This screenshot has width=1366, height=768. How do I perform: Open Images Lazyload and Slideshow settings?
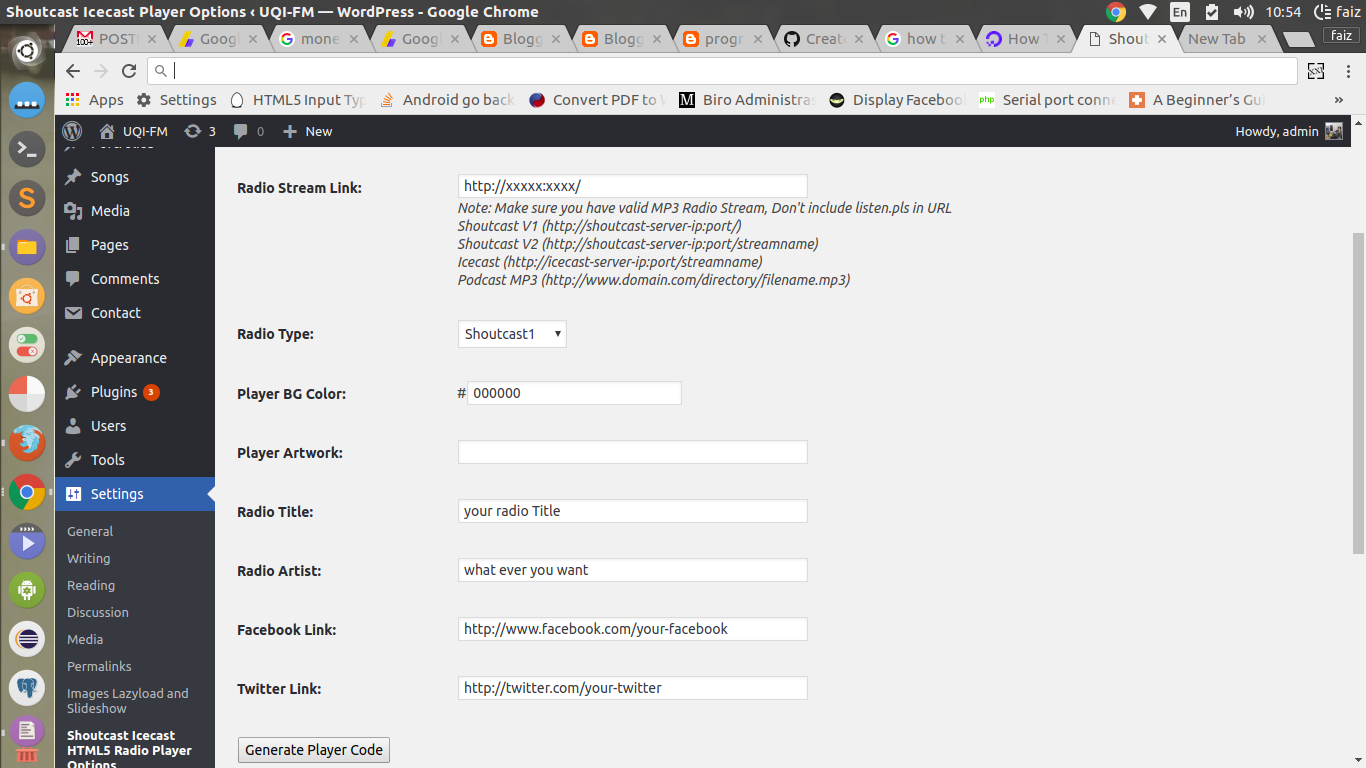(128, 700)
